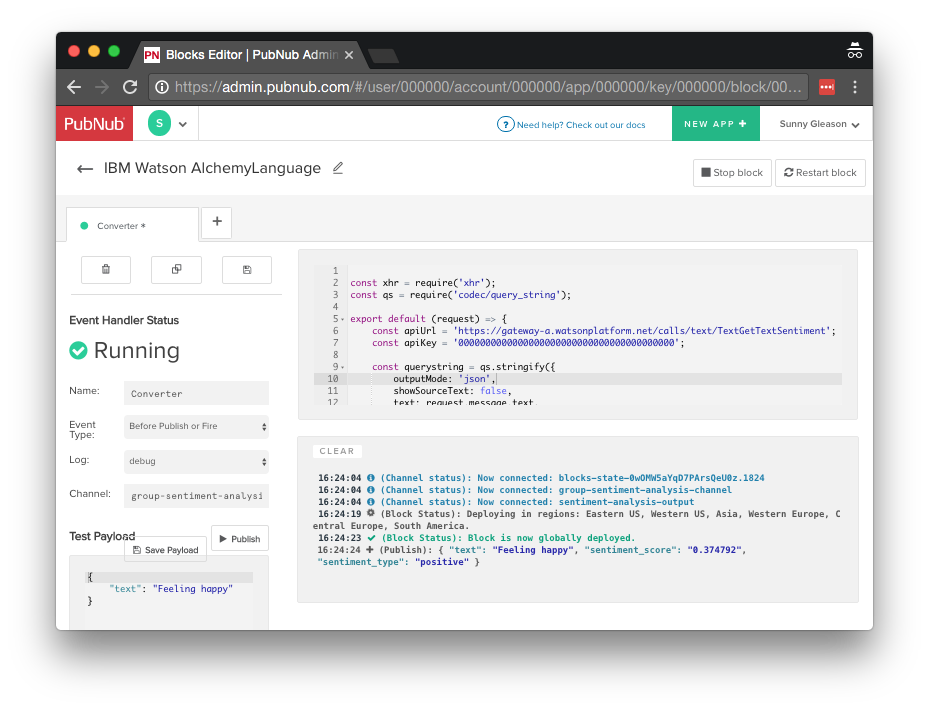Image resolution: width=929 pixels, height=710 pixels.
Task: Click the duplicate event handler icon
Action: tap(176, 270)
